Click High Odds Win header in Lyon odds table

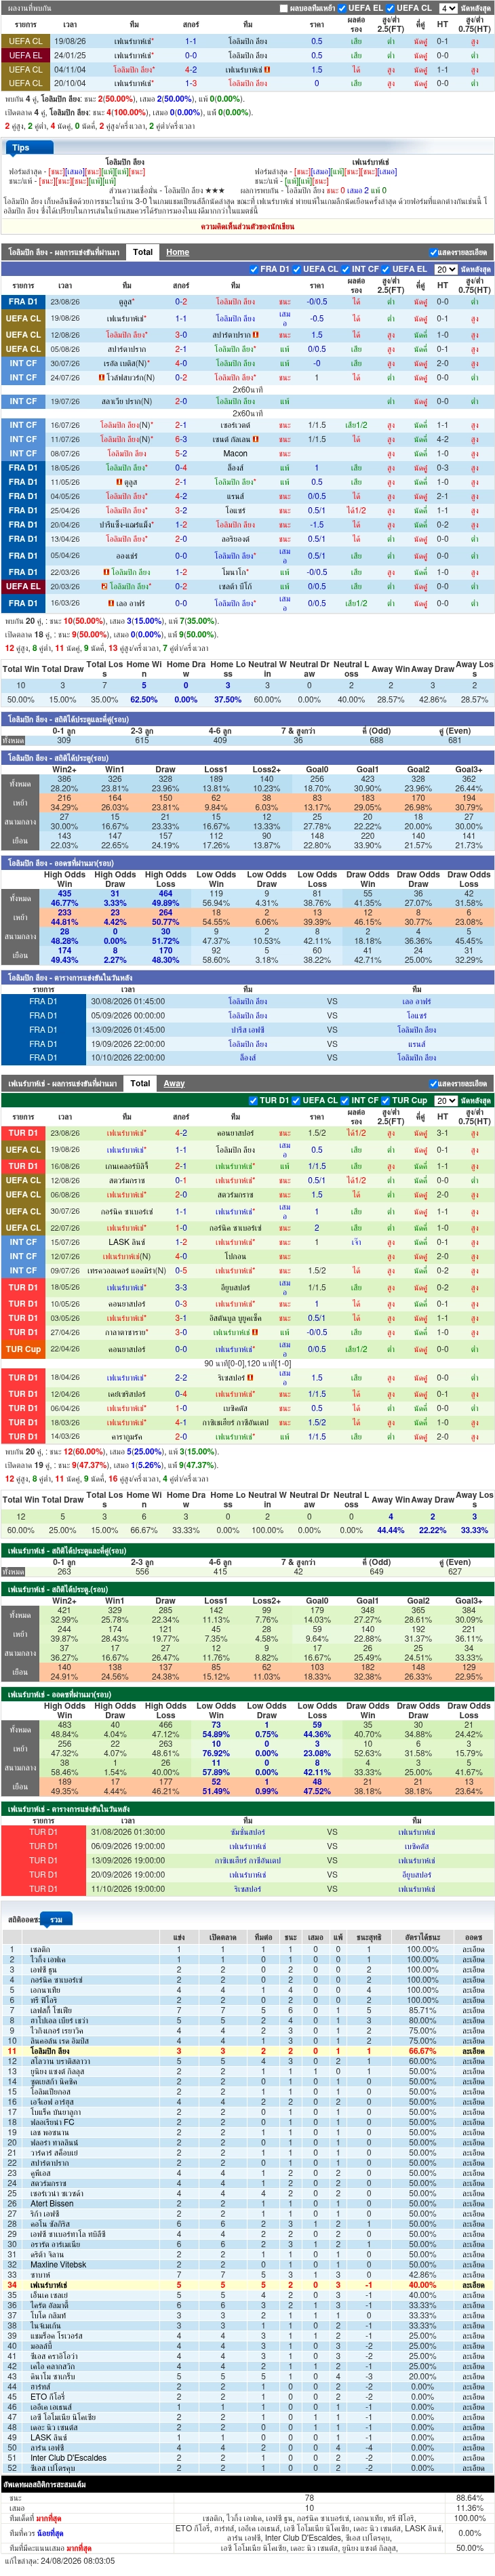pyautogui.click(x=64, y=879)
